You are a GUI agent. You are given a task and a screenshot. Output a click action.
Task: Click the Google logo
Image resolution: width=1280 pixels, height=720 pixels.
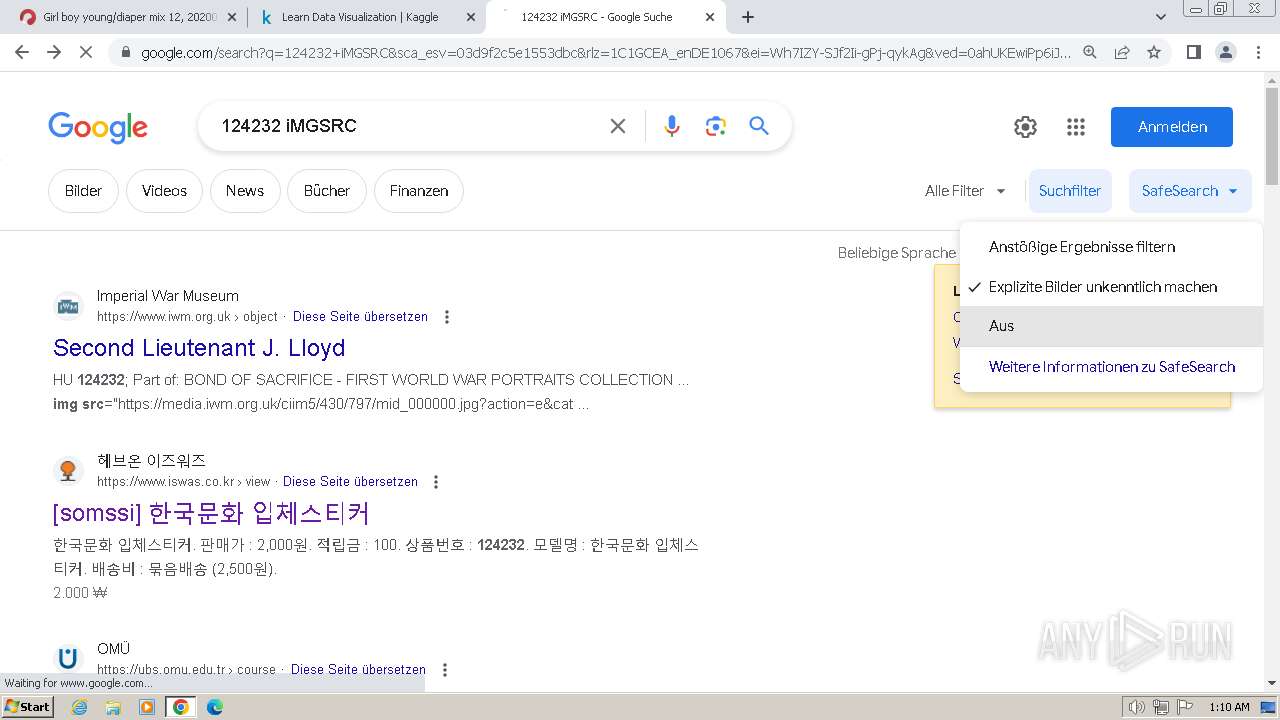click(x=98, y=127)
